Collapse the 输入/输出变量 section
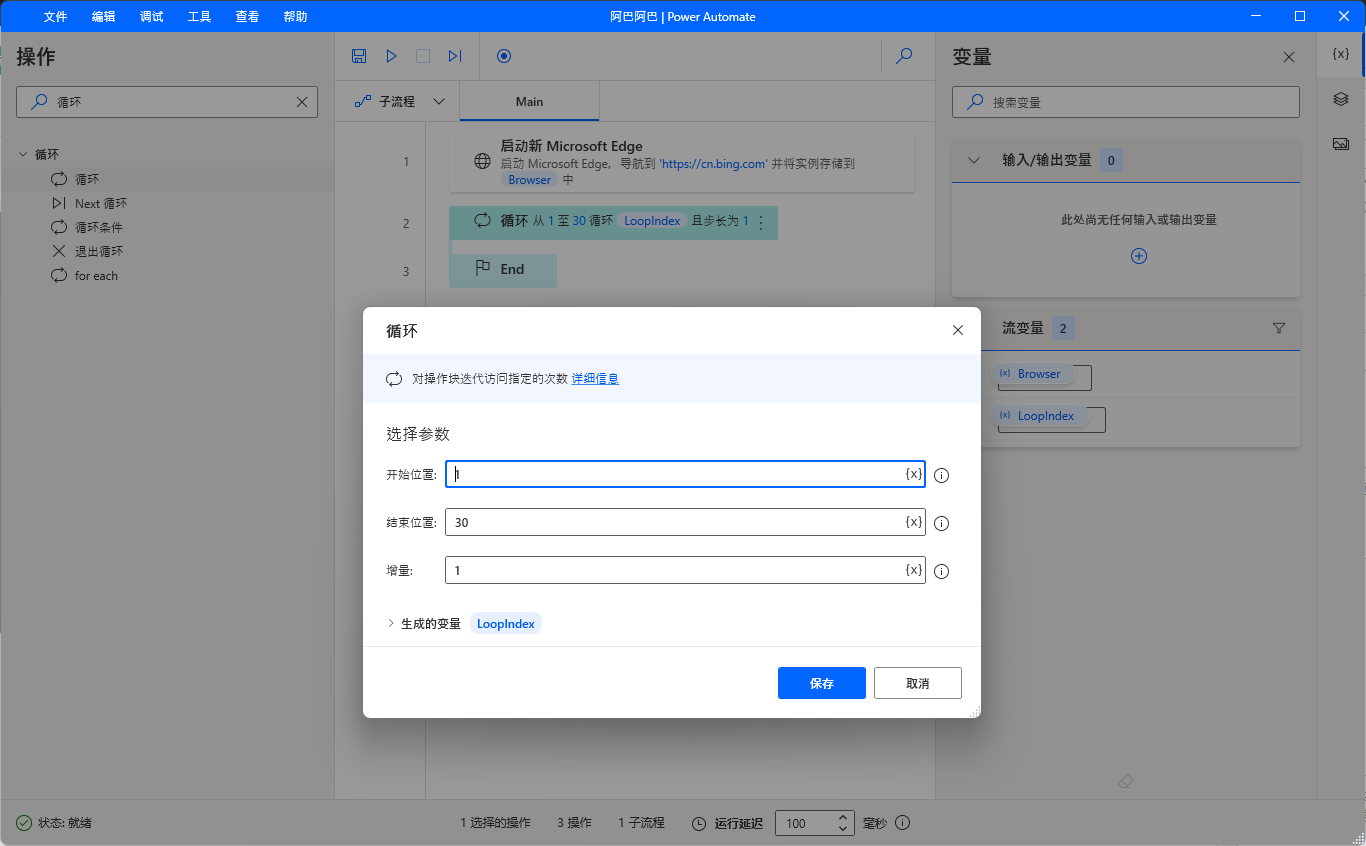 pyautogui.click(x=975, y=160)
